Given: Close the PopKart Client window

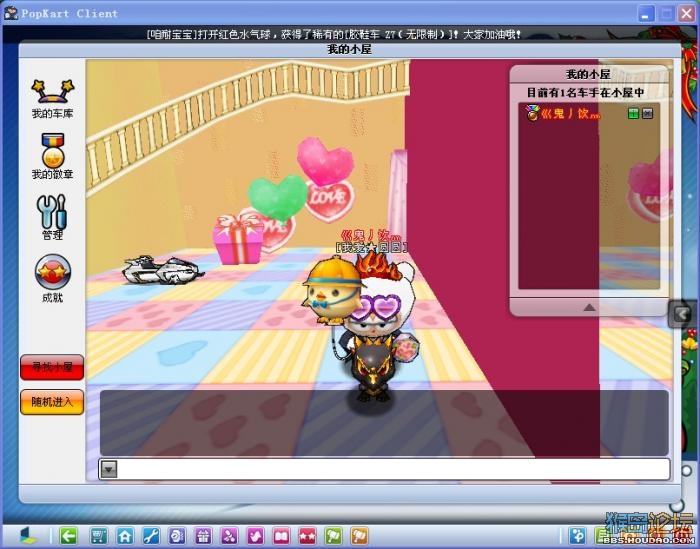Looking at the screenshot, I should pos(687,14).
